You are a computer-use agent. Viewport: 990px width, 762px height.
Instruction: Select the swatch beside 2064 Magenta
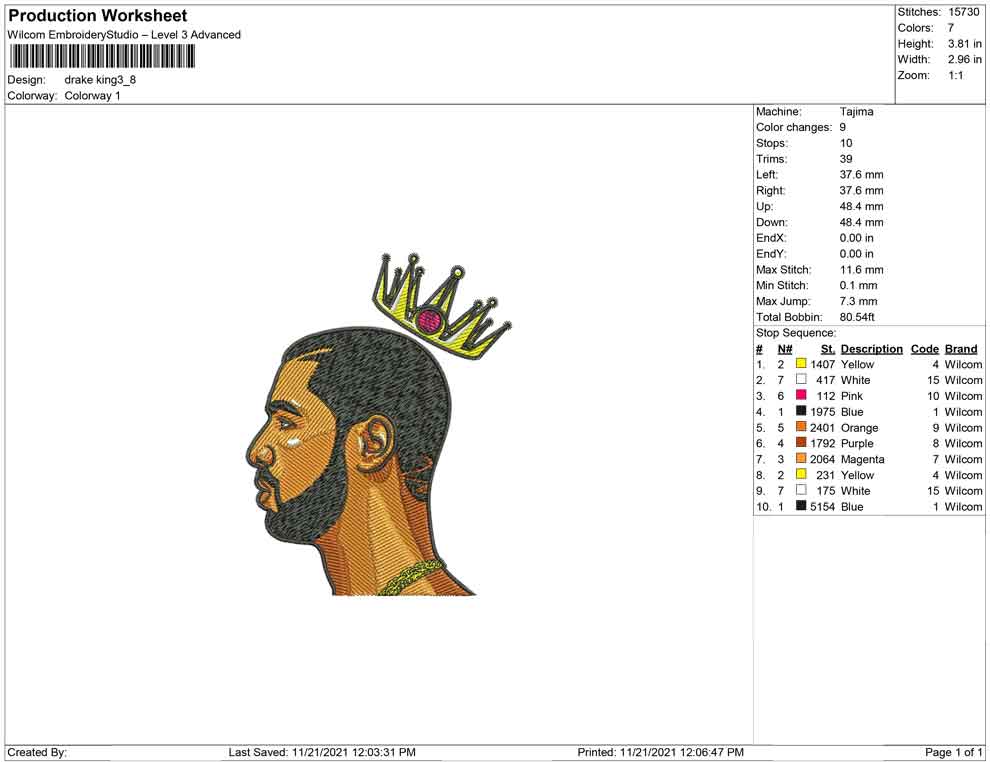801,458
